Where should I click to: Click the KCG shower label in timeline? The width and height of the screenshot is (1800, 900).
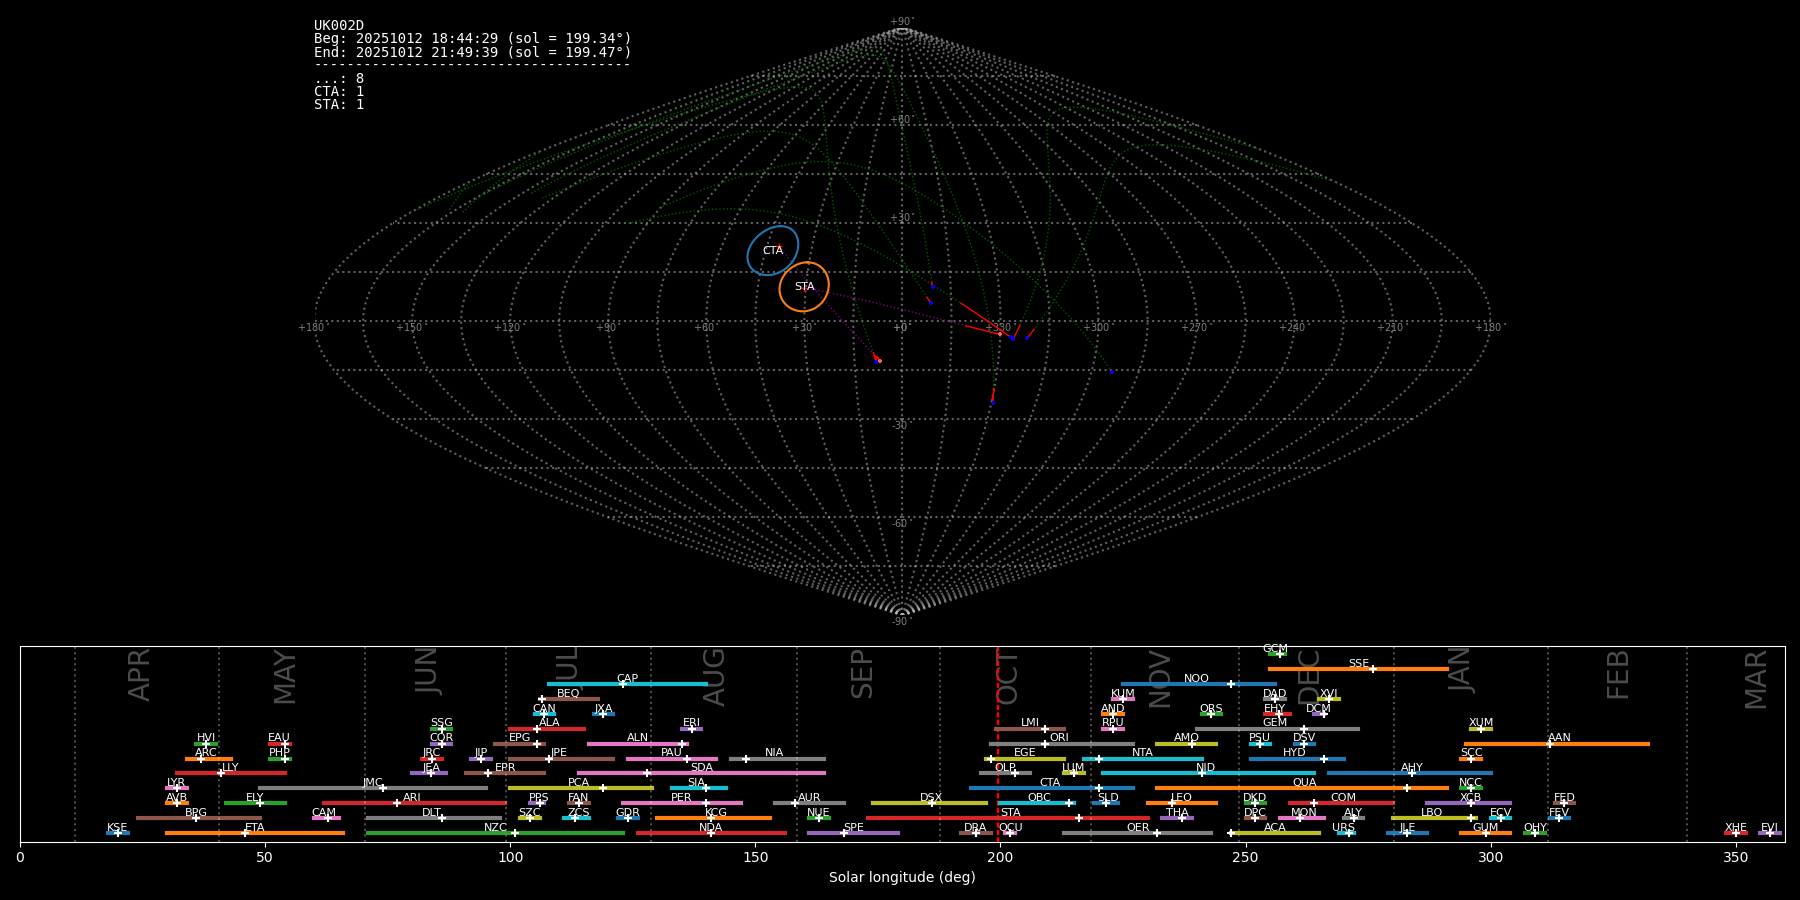(x=716, y=813)
